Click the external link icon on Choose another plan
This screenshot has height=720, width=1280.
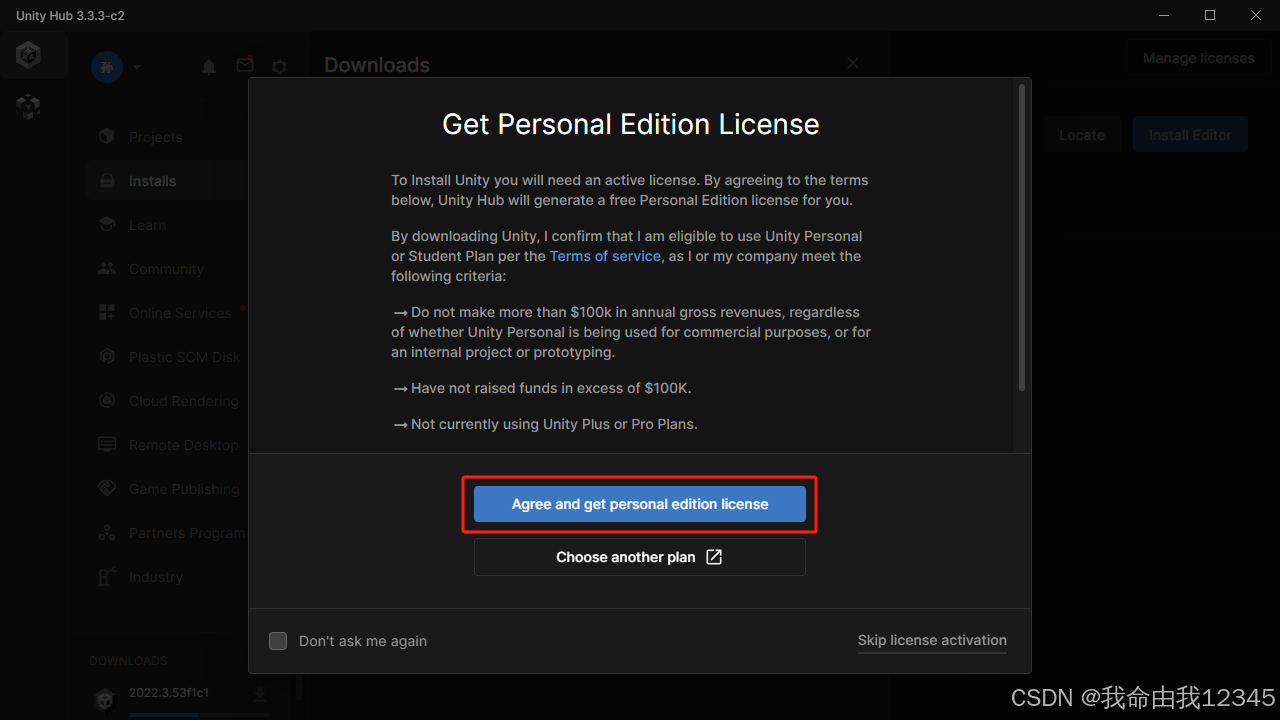[714, 557]
